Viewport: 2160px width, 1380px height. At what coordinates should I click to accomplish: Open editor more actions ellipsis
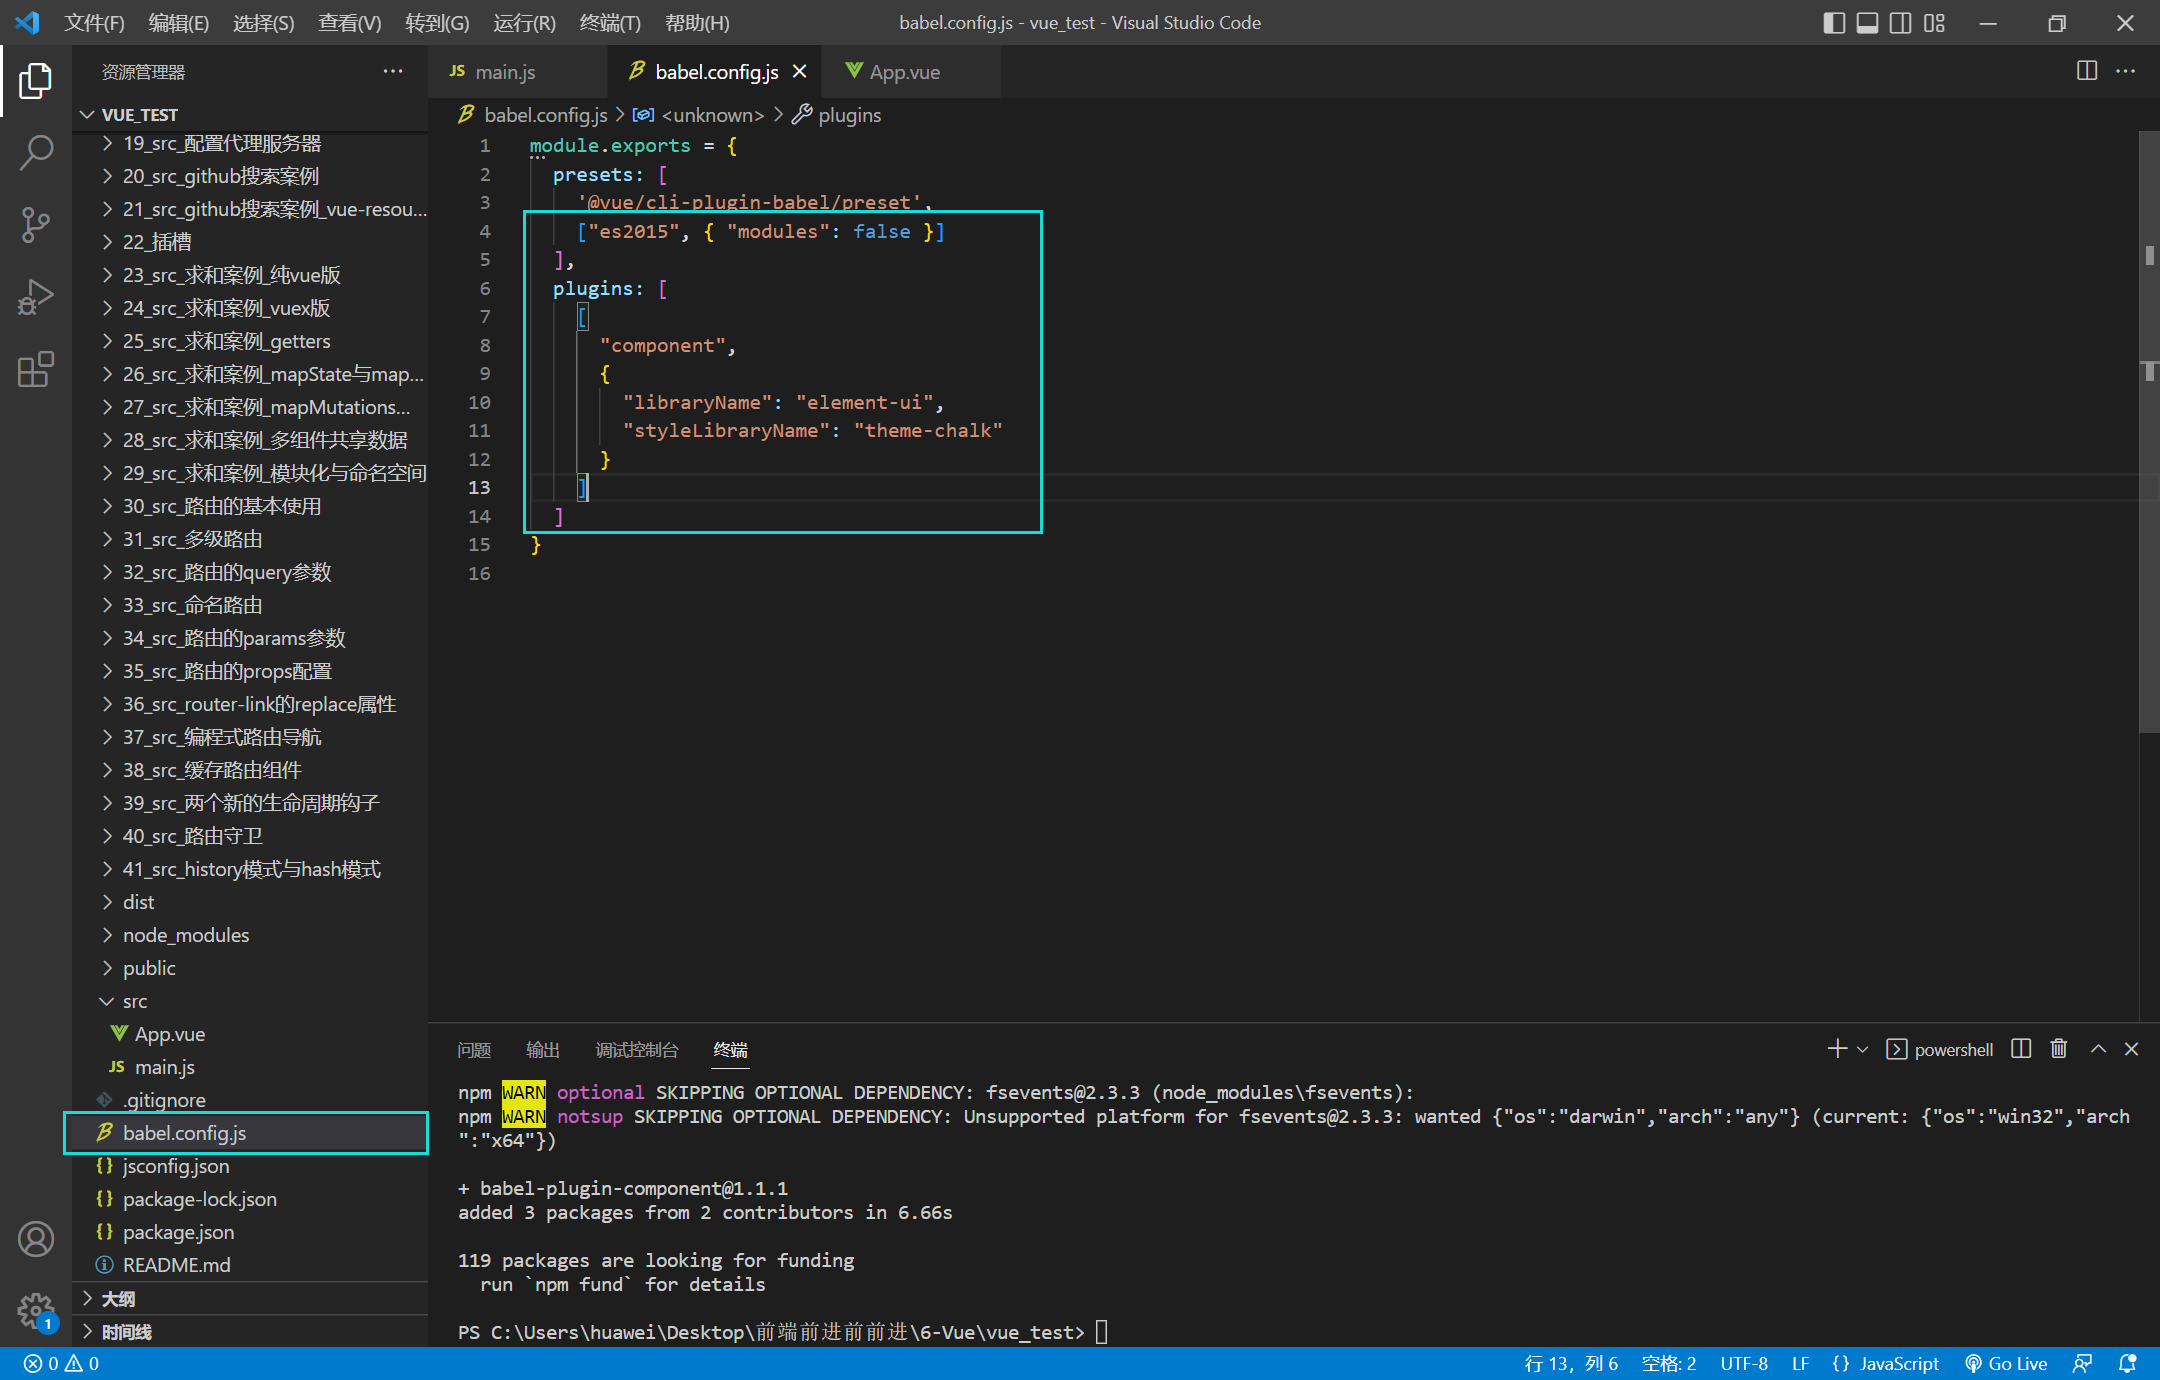point(2125,71)
